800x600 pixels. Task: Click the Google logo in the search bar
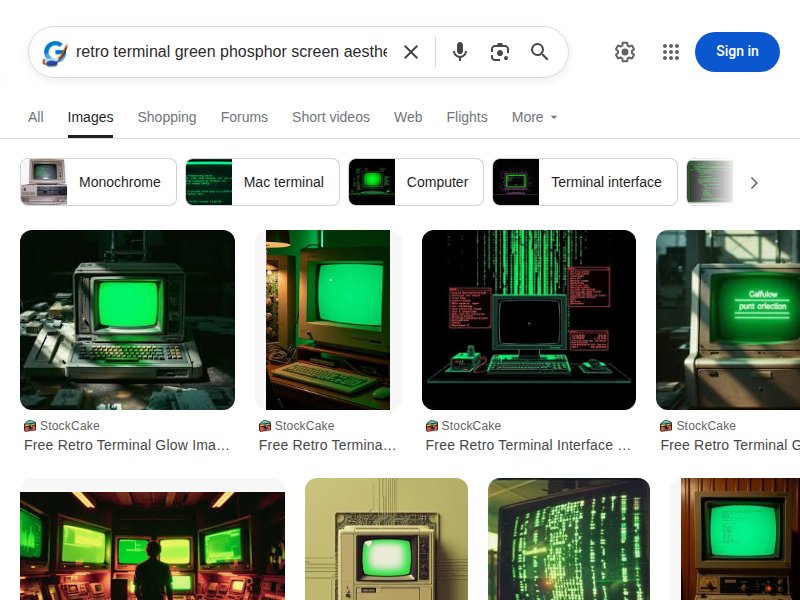55,51
